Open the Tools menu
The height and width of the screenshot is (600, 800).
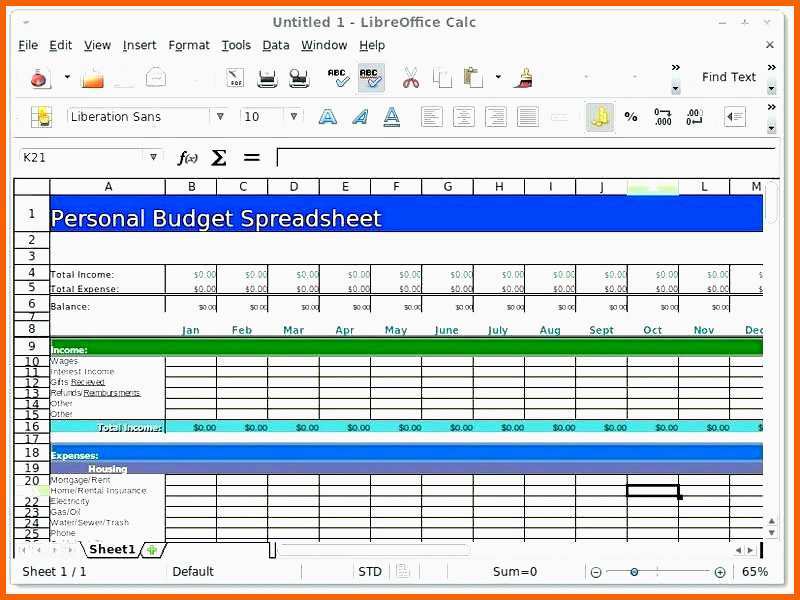point(236,45)
